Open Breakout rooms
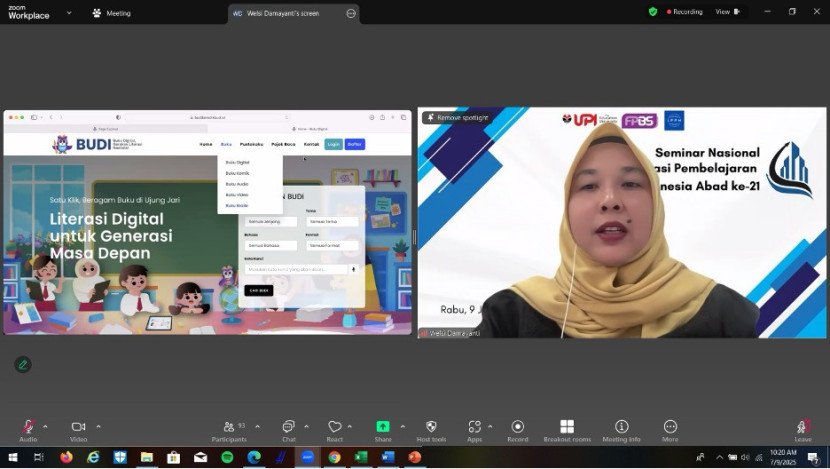The width and height of the screenshot is (830, 469). [567, 427]
